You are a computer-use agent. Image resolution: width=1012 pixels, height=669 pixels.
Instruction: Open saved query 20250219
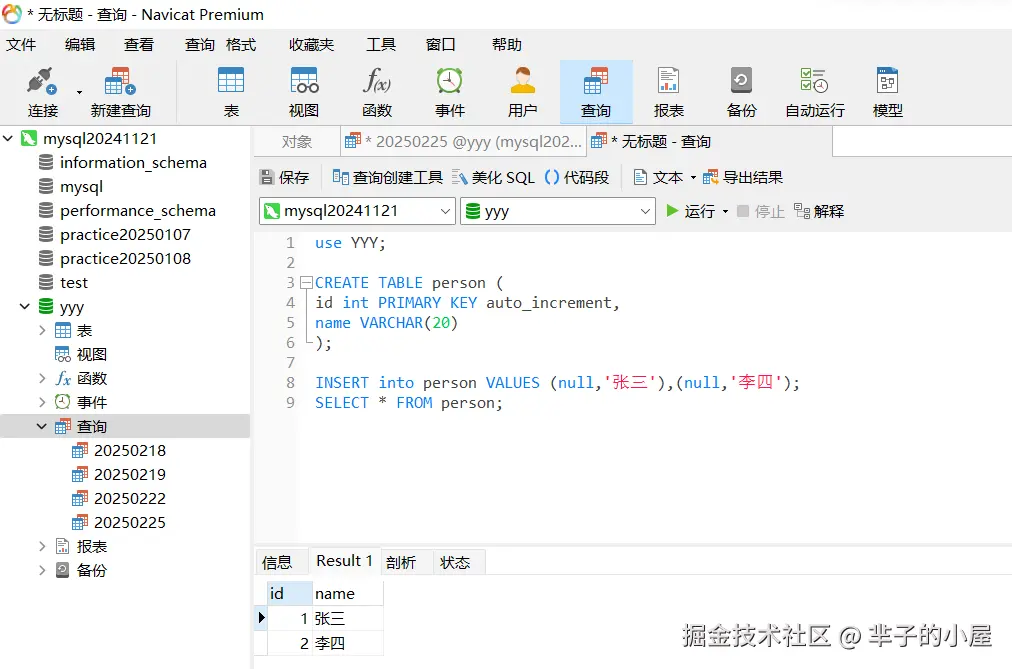(130, 474)
